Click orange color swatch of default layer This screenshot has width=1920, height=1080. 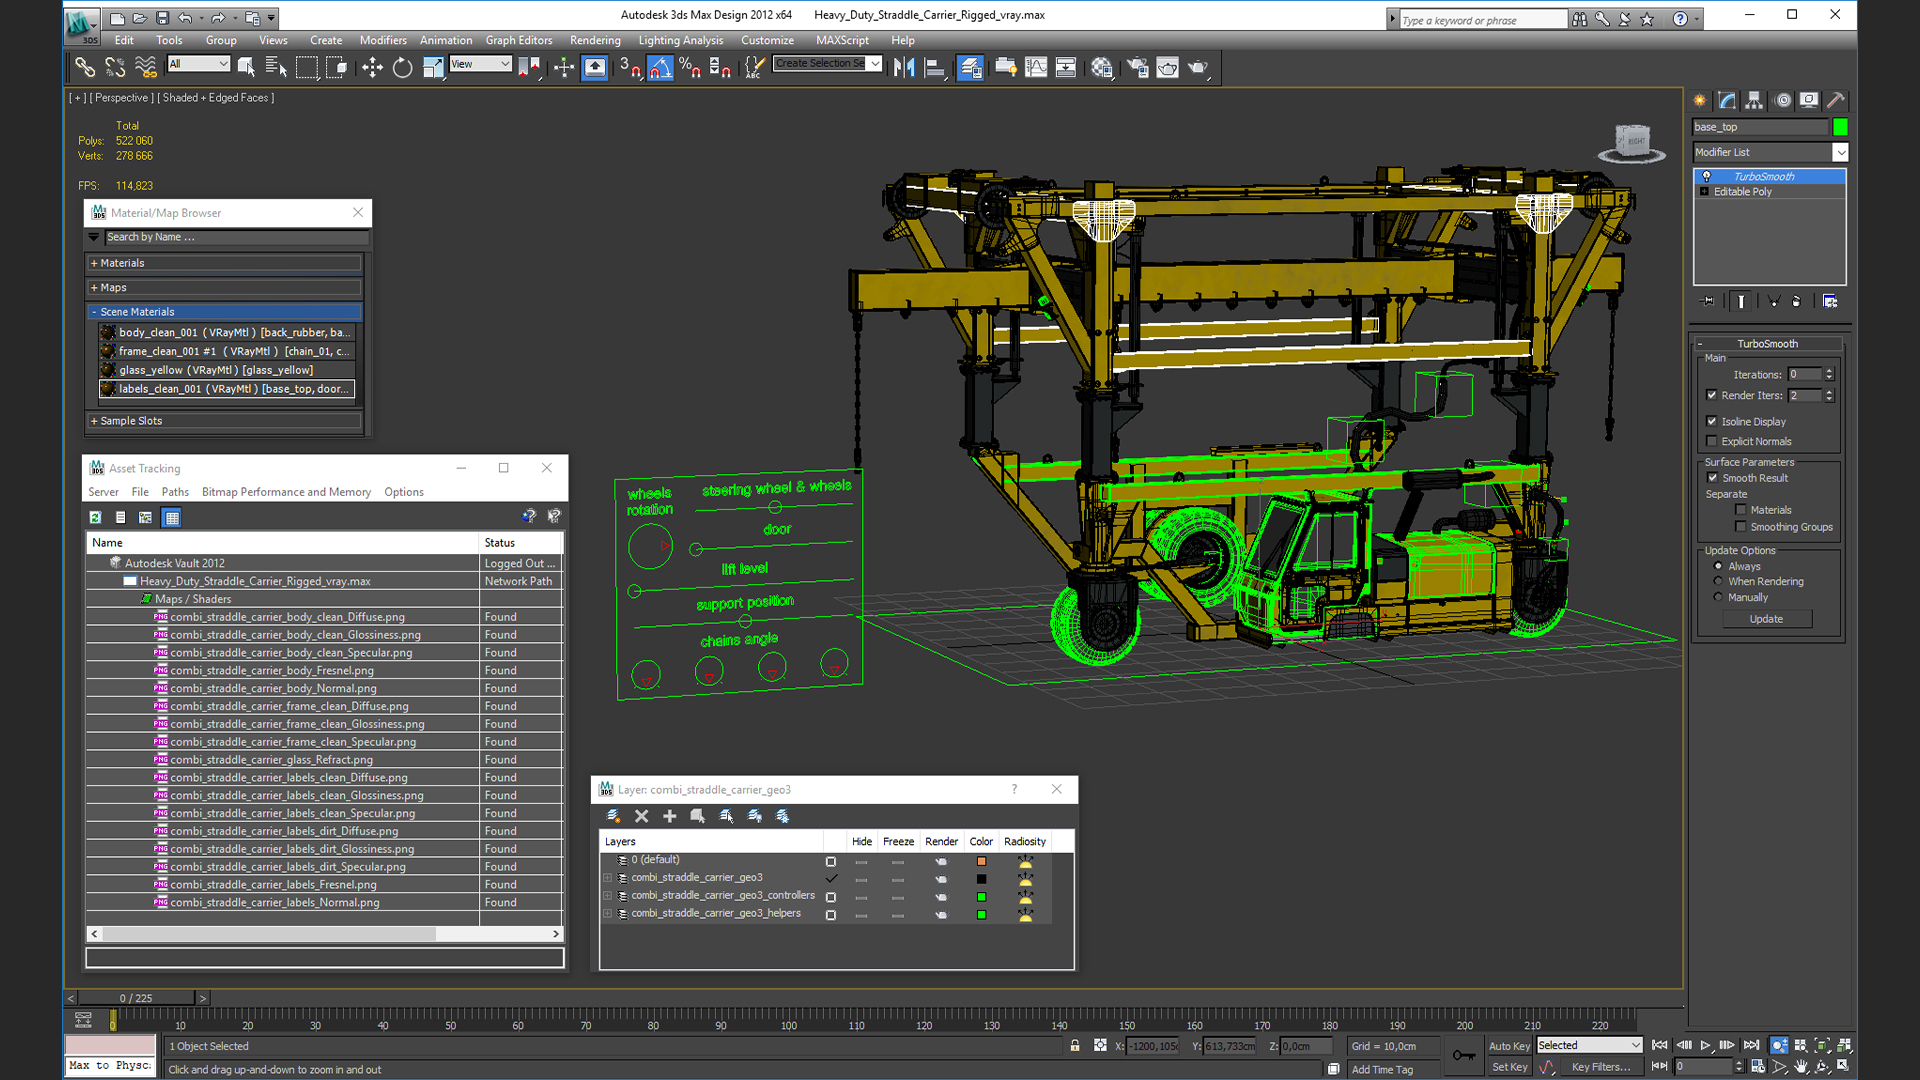pos(981,861)
